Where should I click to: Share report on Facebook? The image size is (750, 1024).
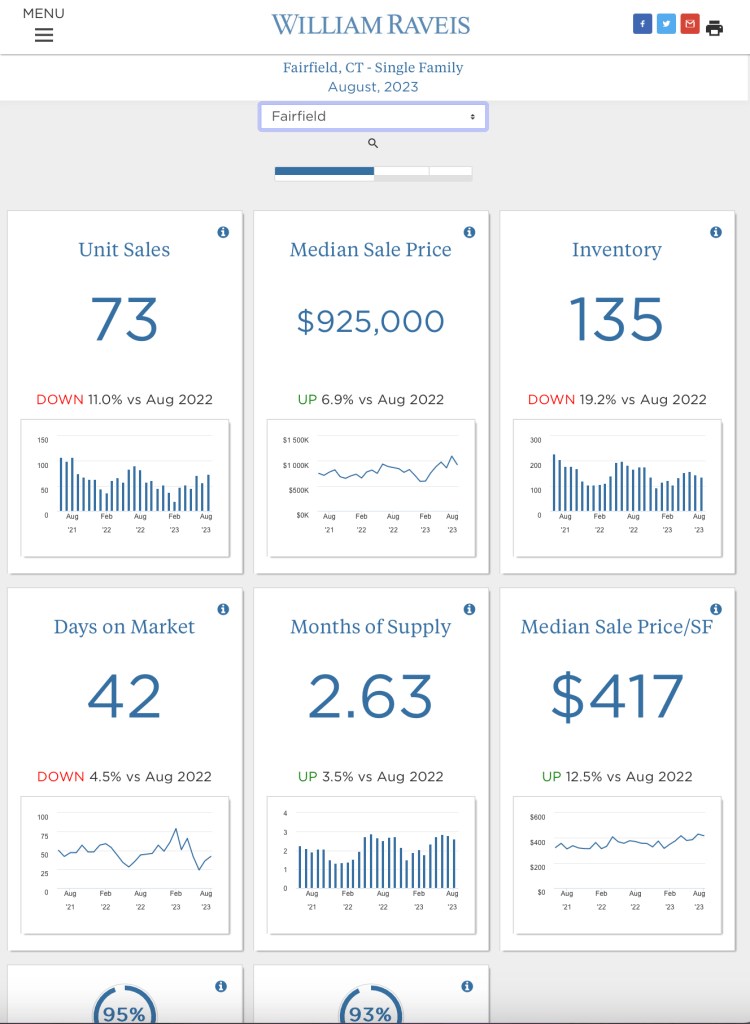coord(642,24)
